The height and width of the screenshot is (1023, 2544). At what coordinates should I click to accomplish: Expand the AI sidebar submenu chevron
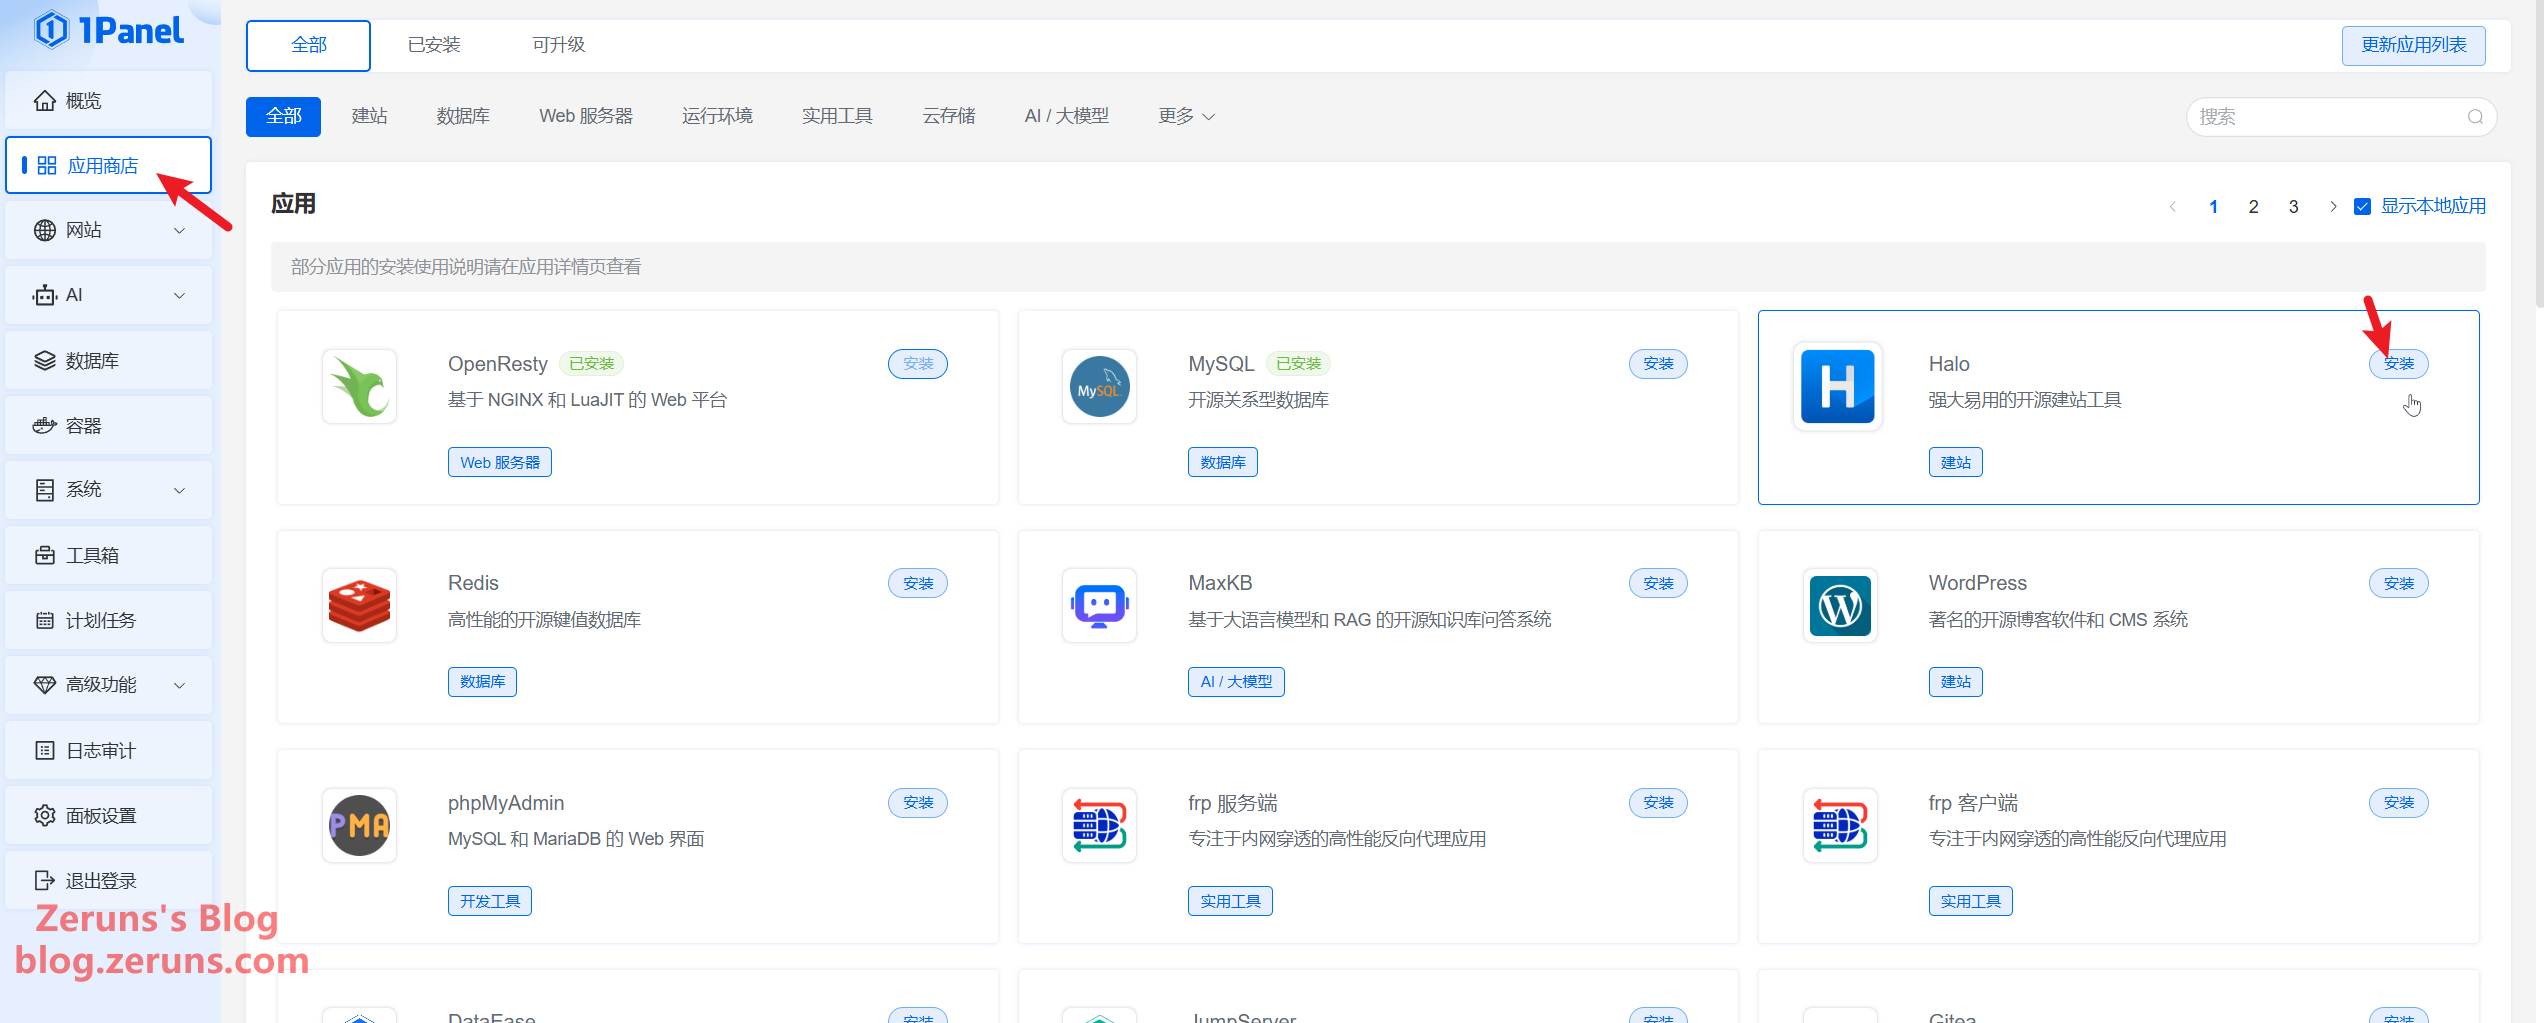[x=180, y=296]
